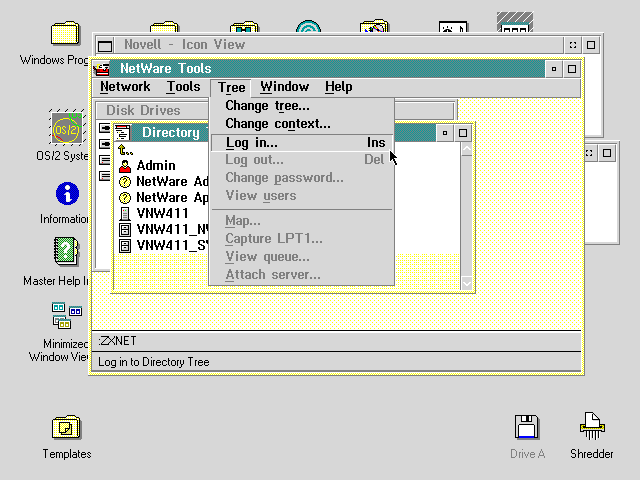Select the Templates folder icon
Image resolution: width=640 pixels, height=480 pixels.
[67, 427]
